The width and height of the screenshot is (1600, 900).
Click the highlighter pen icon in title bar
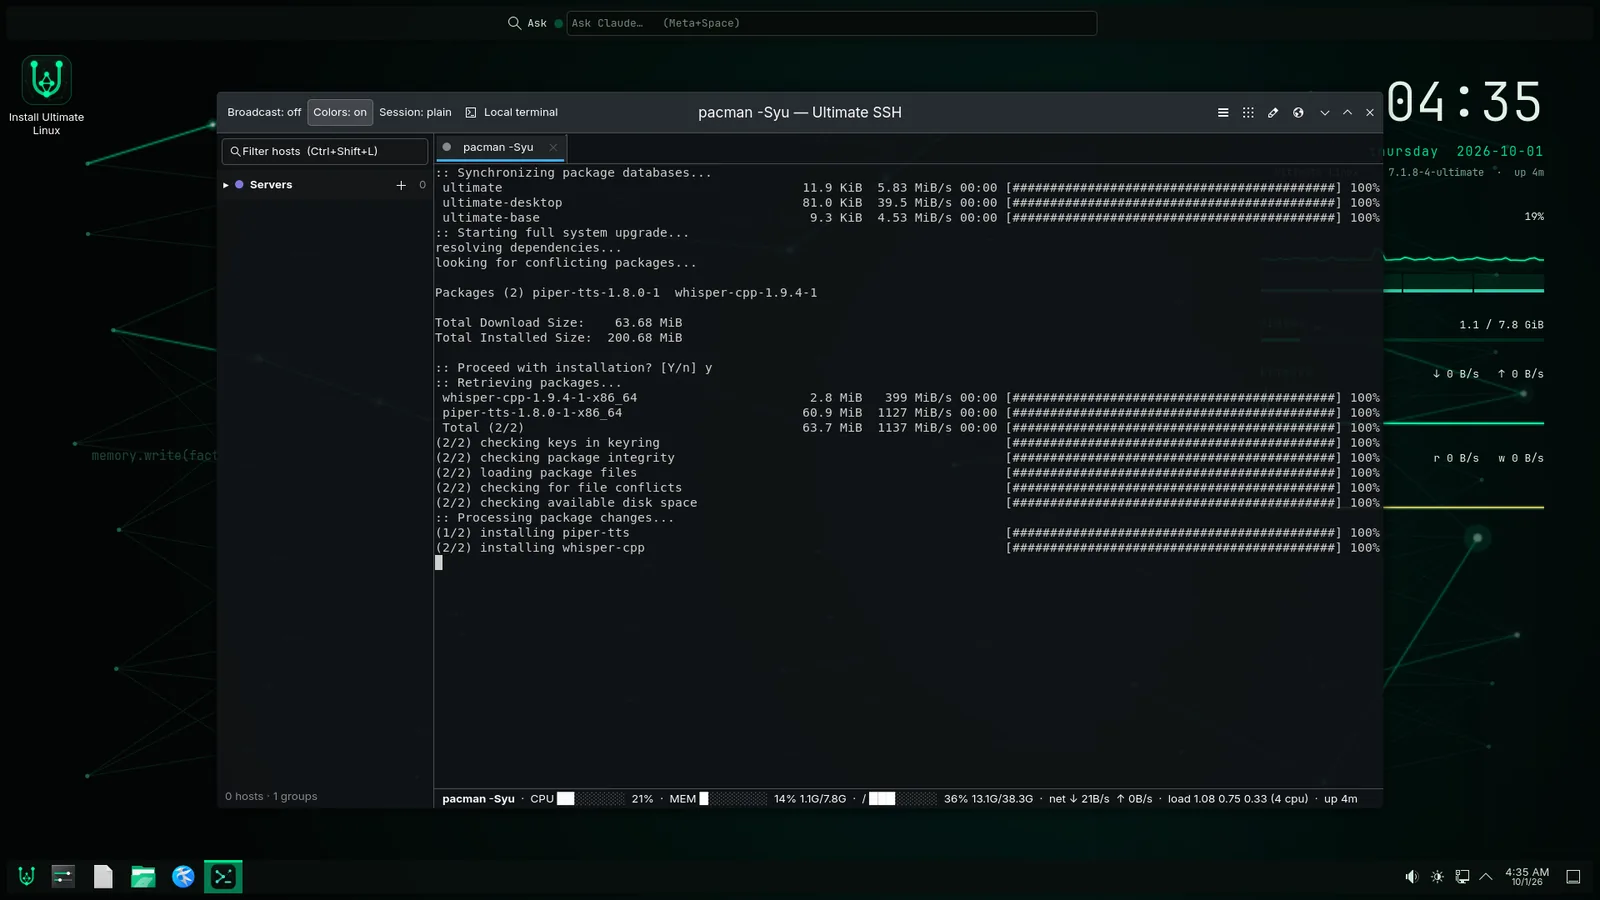tap(1273, 113)
